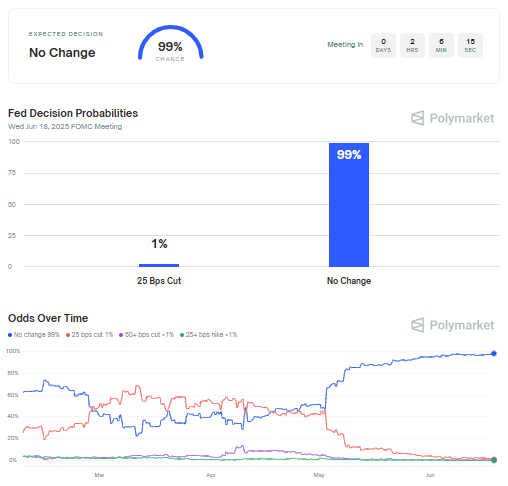Toggle the purple 50+ bps cut legend dot
The height and width of the screenshot is (486, 508).
pos(121,335)
